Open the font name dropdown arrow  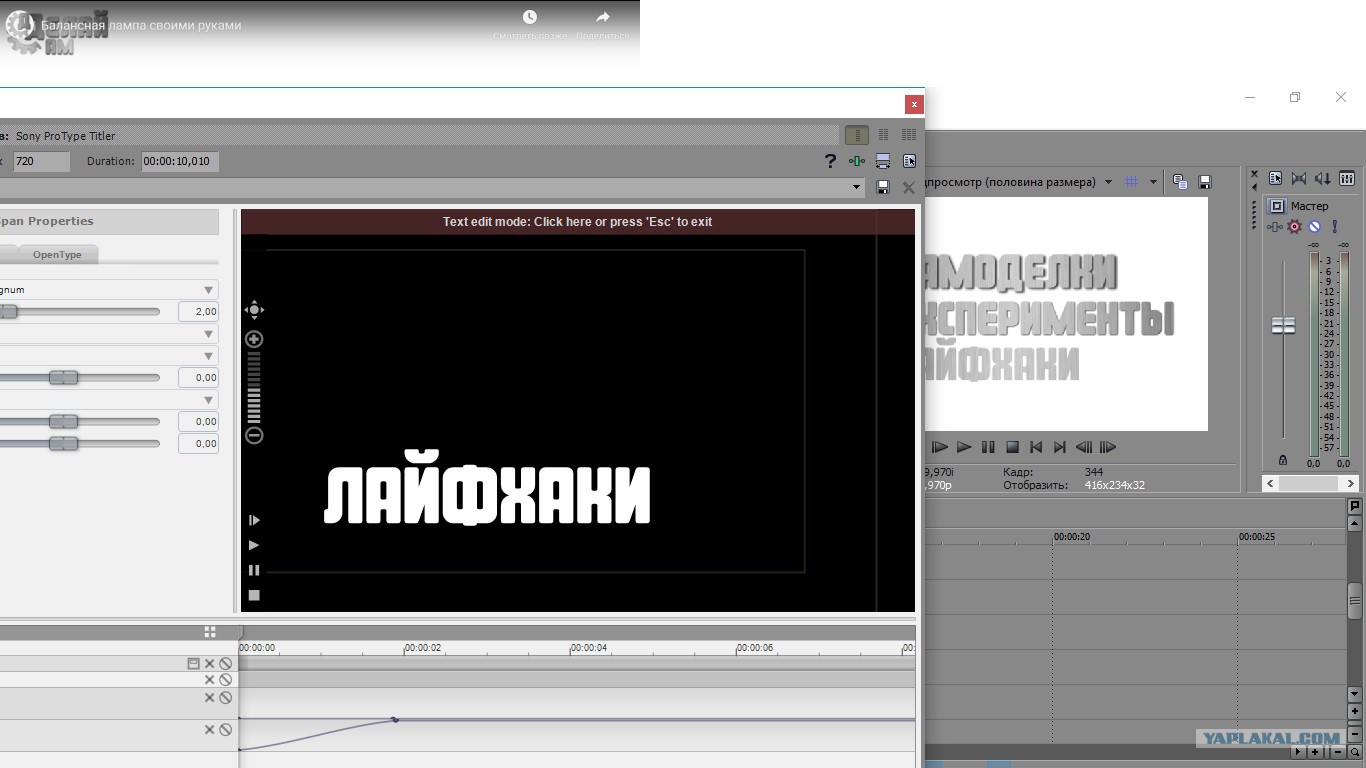[x=209, y=290]
